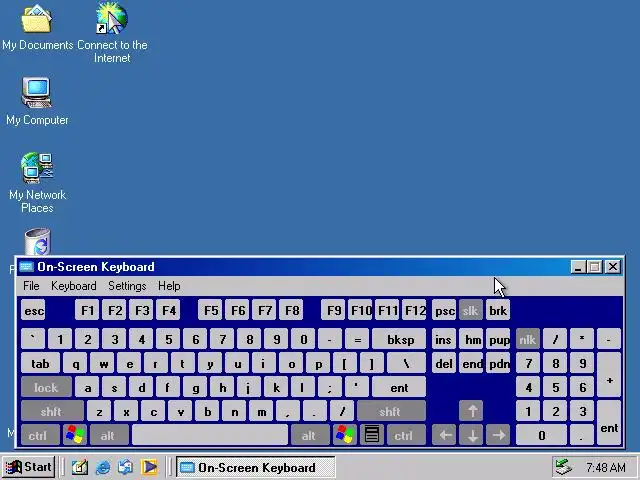Click the On-Screen Keyboard title bar icon
640x480 pixels.
tap(26, 267)
